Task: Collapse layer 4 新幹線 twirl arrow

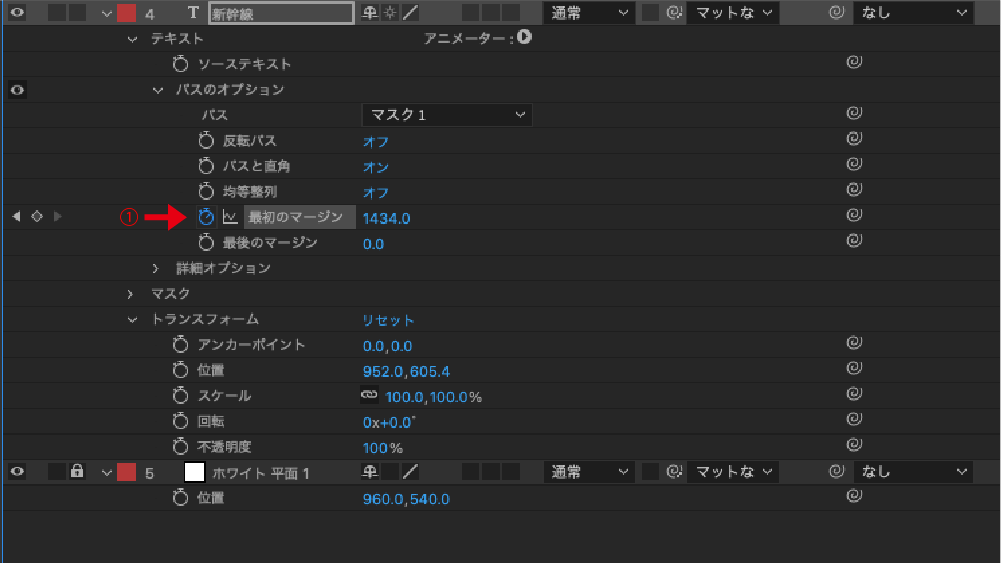Action: pyautogui.click(x=107, y=13)
